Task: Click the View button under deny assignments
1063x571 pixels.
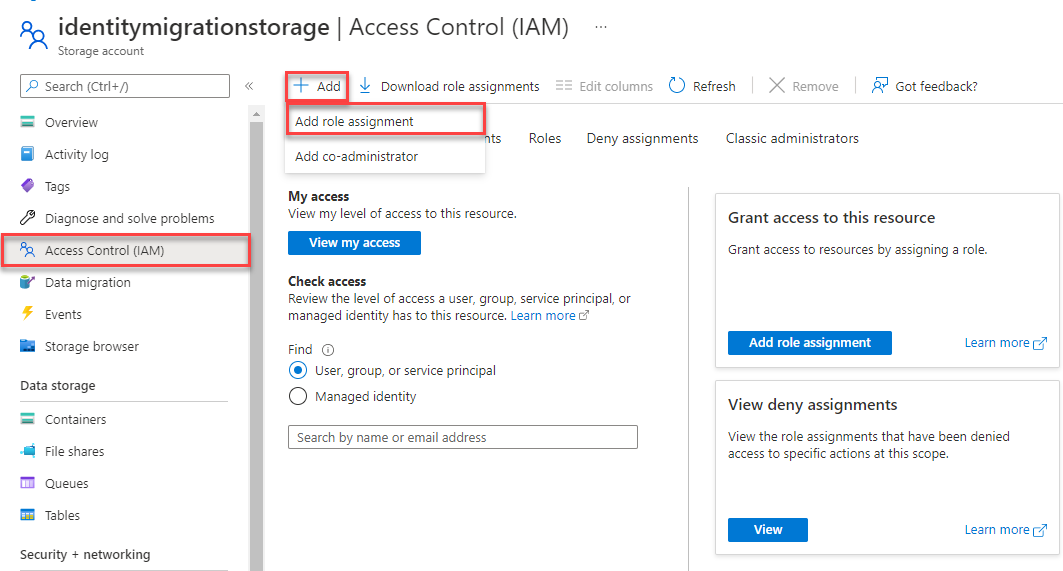Action: coord(767,530)
